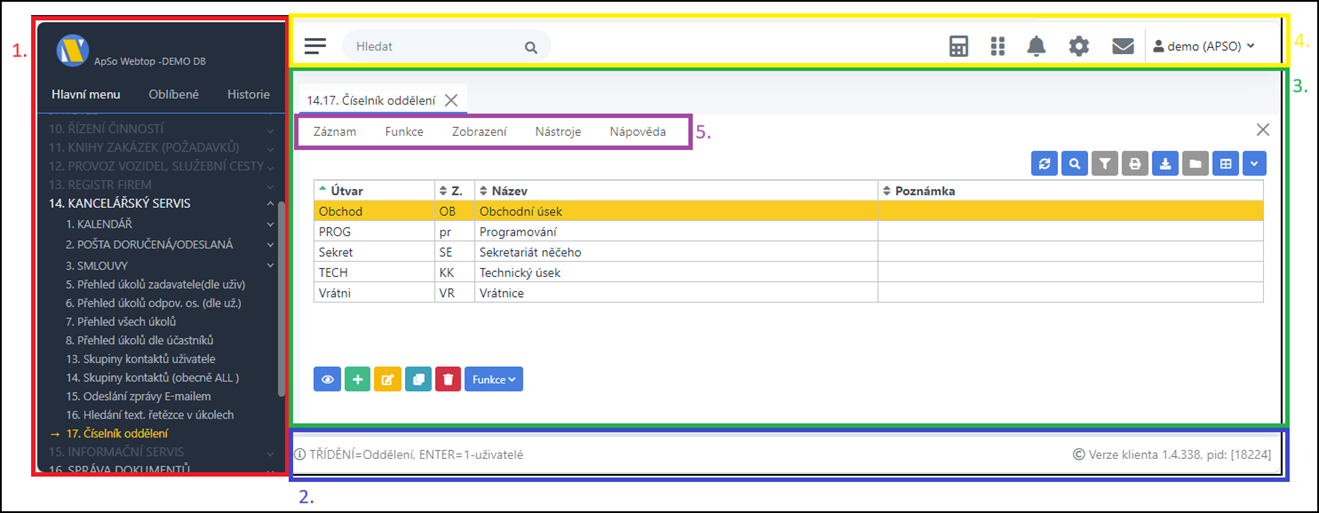This screenshot has height=513, width=1319.
Task: Click the blue eye view record button
Action: click(x=326, y=379)
